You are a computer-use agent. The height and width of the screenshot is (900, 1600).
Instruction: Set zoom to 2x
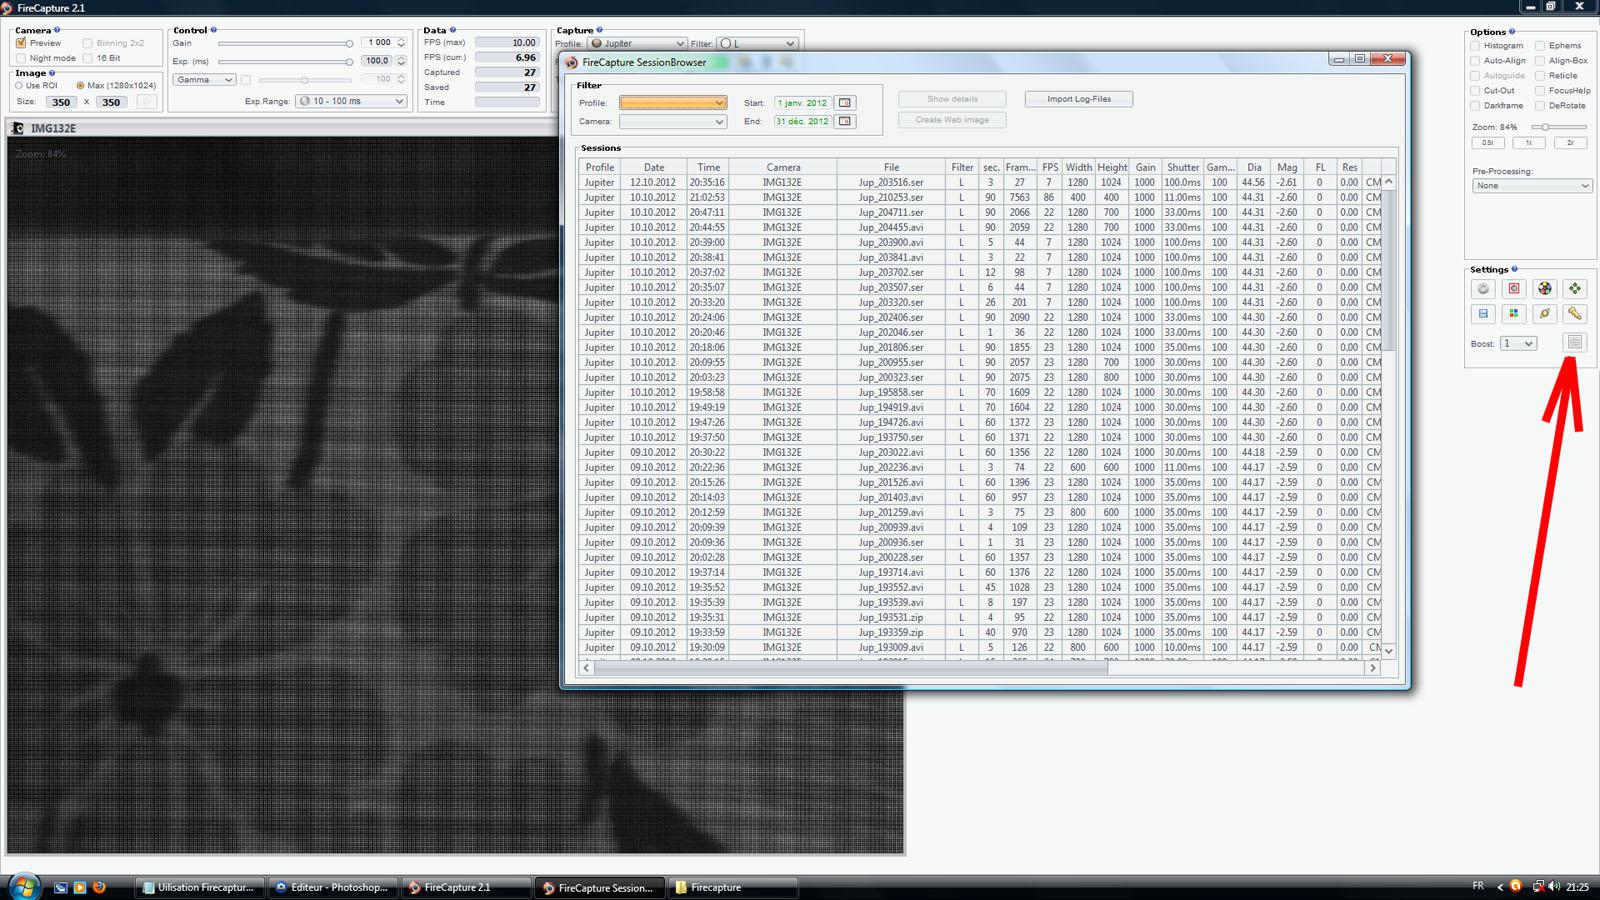tap(1570, 143)
